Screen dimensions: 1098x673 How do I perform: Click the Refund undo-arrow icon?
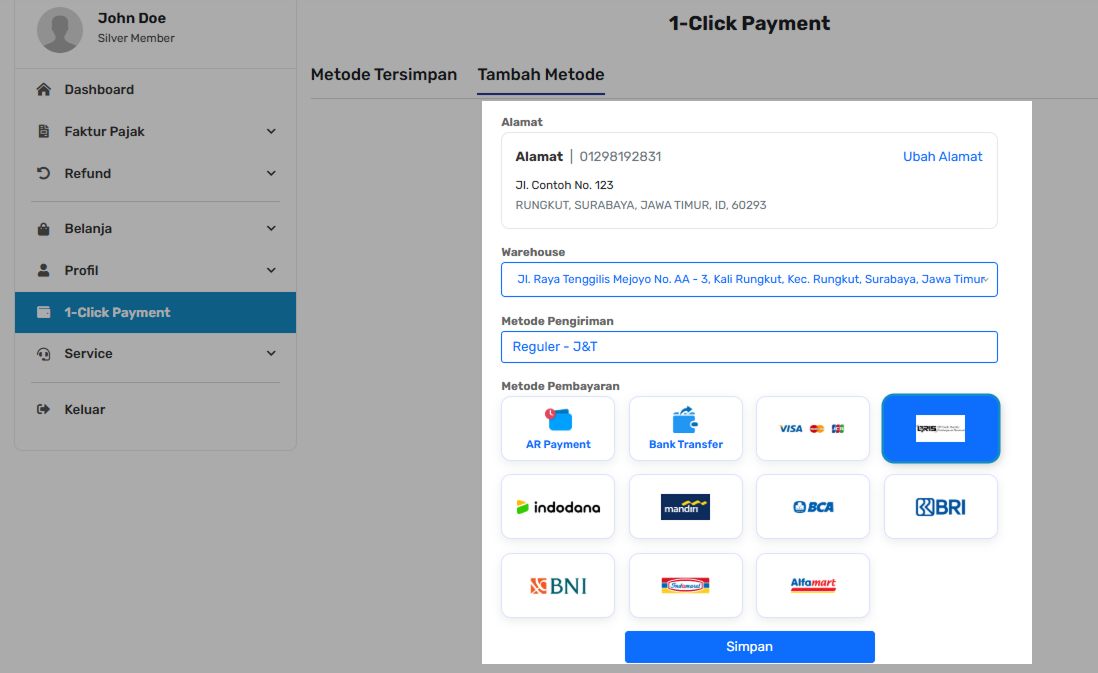(x=43, y=173)
